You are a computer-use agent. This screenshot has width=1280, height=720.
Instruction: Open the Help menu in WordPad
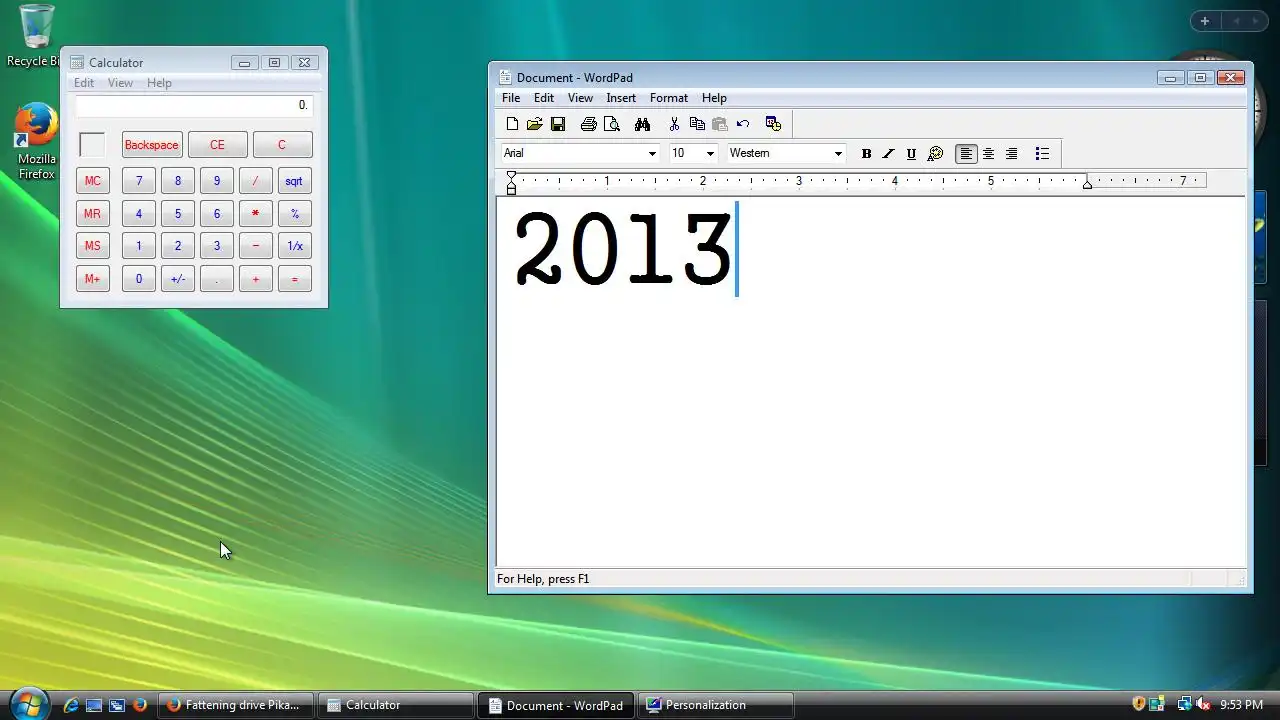pos(714,98)
